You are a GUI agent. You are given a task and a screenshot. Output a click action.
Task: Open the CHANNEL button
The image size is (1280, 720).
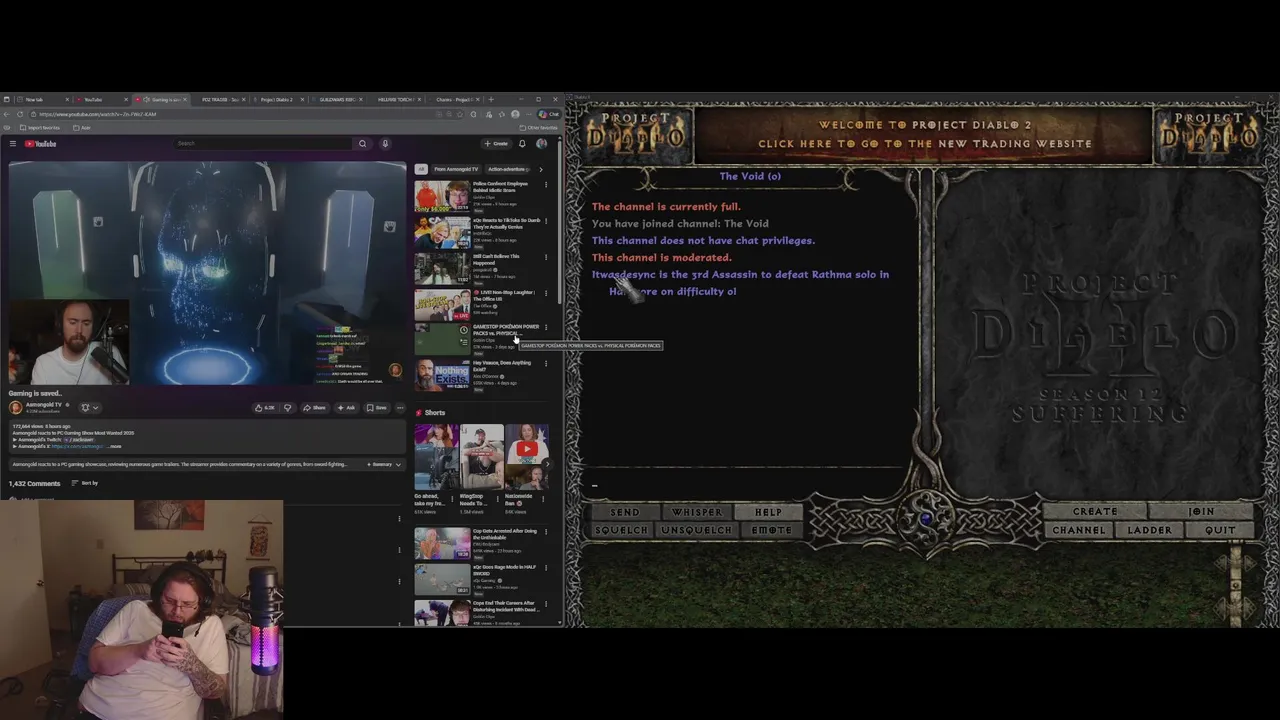pos(1079,530)
